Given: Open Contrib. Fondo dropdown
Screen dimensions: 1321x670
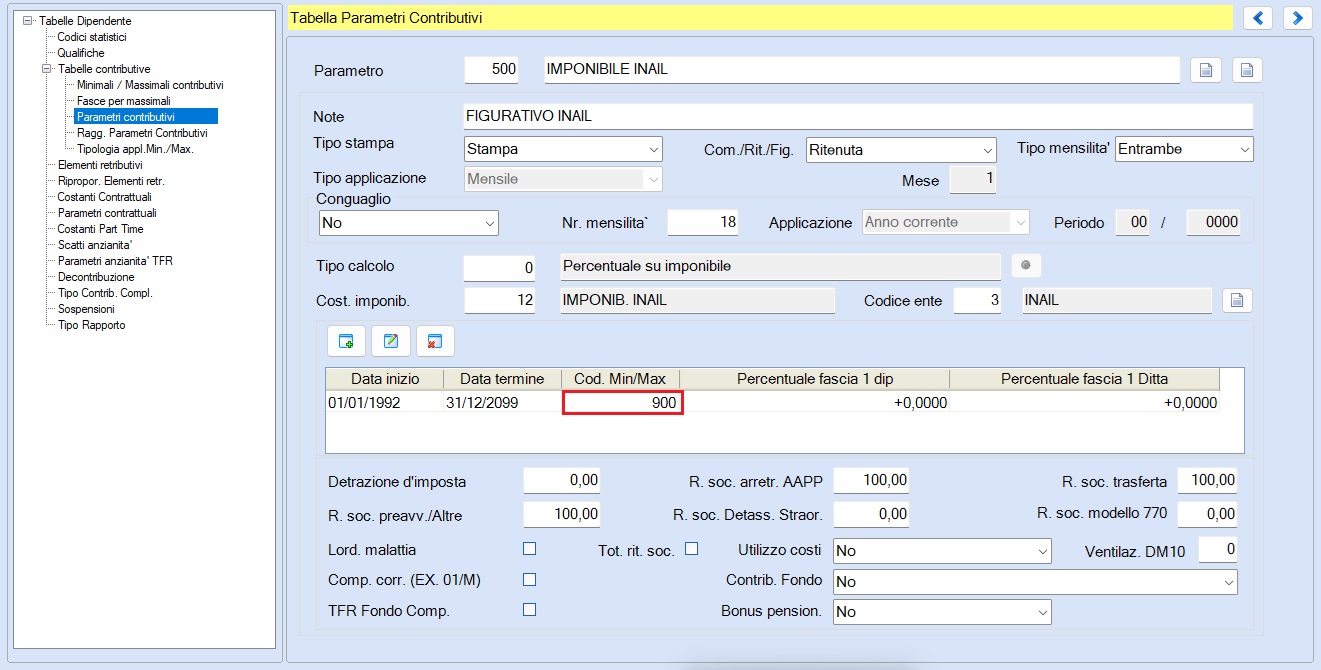Looking at the screenshot, I should [1035, 582].
